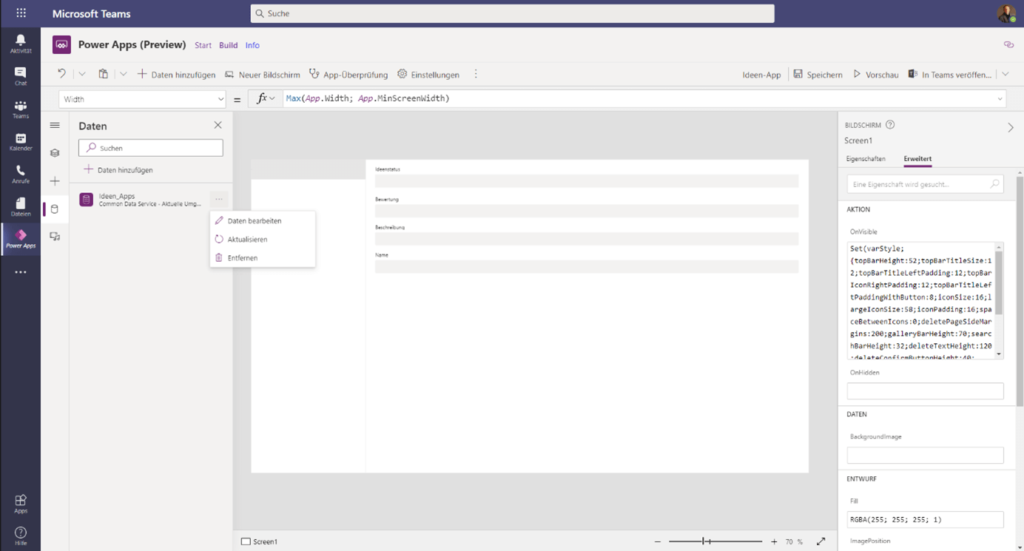Open Anrufe phone icon
1024x551 pixels.
pyautogui.click(x=20, y=174)
